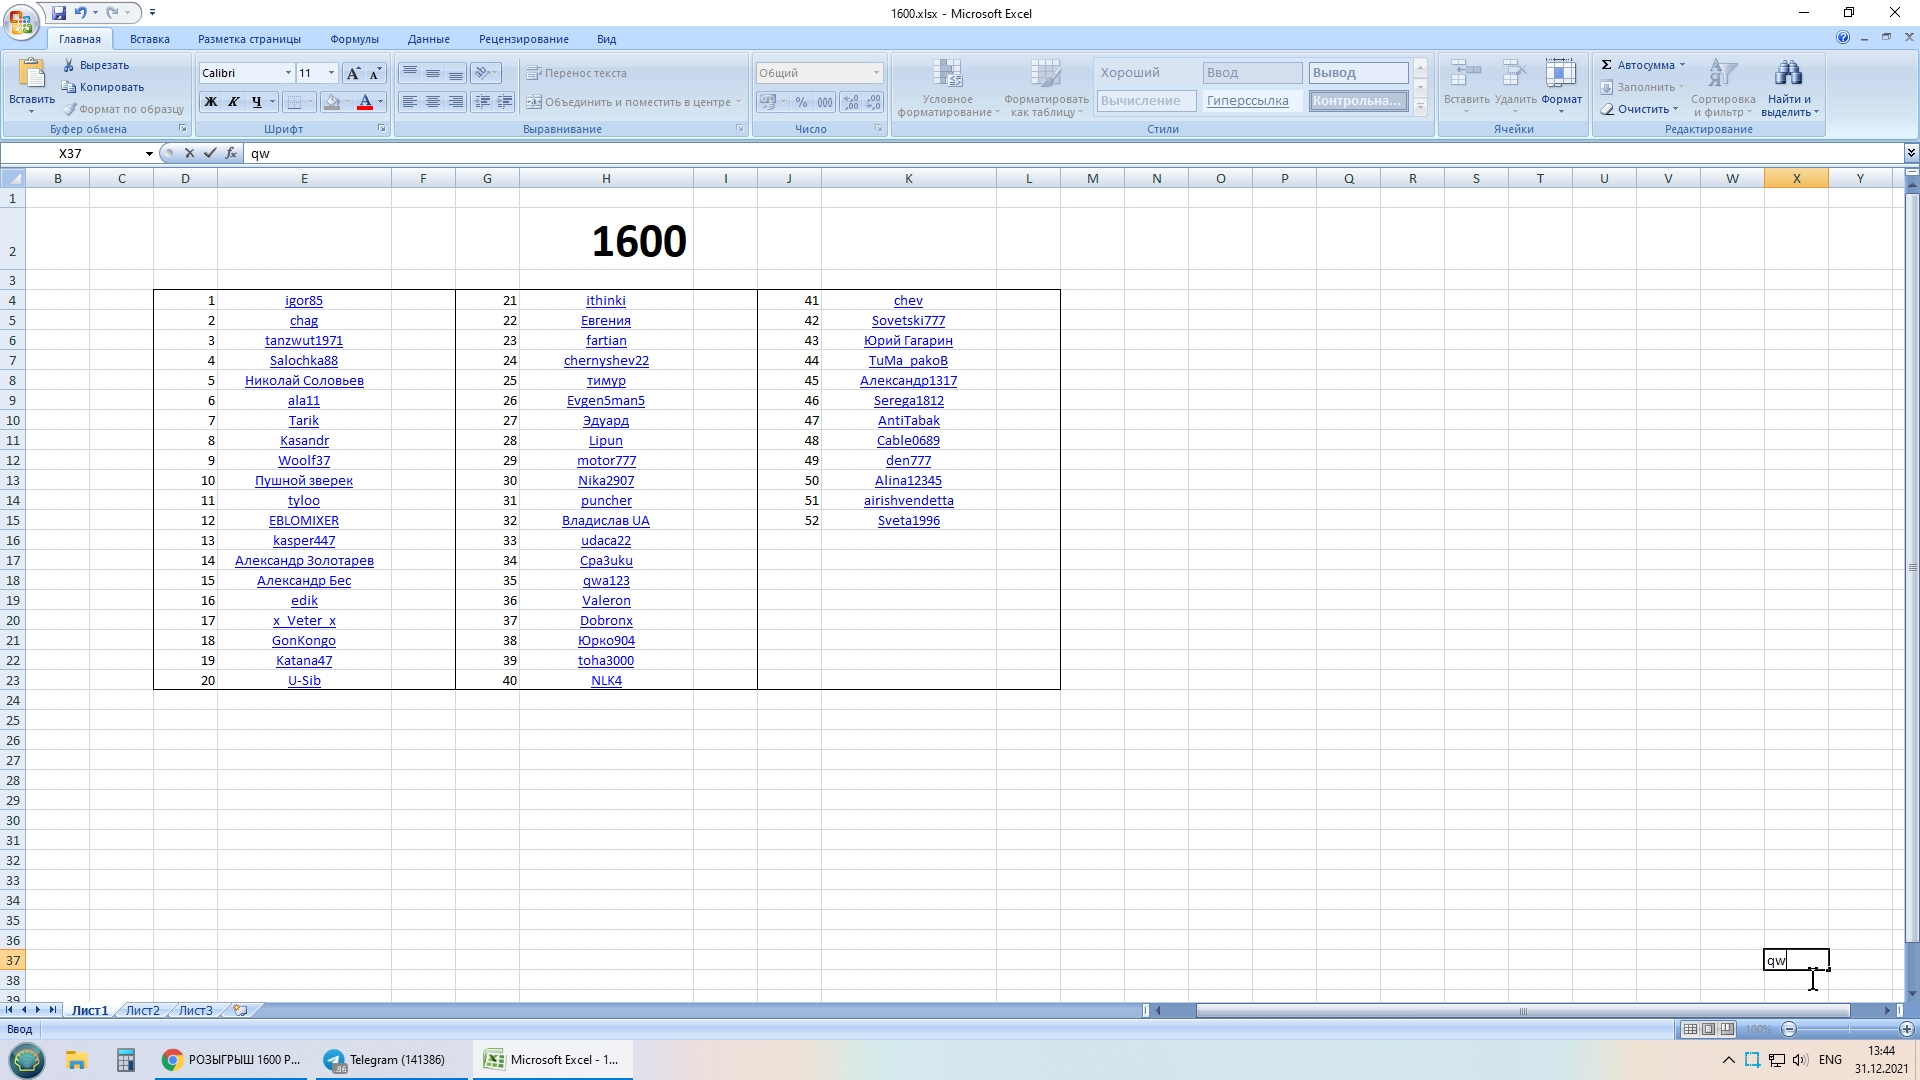The width and height of the screenshot is (1920, 1080).
Task: Click the red font color swatch
Action: pyautogui.click(x=365, y=102)
